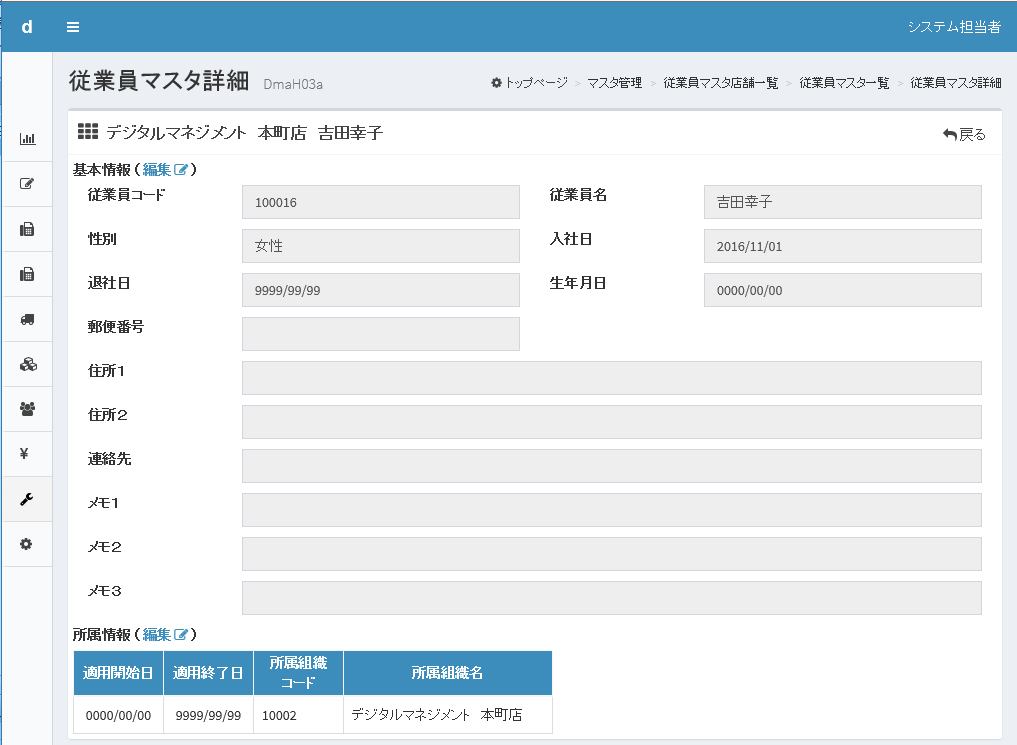Image resolution: width=1017 pixels, height=745 pixels.
Task: Click 性別 field showing 女性
Action: click(x=381, y=246)
